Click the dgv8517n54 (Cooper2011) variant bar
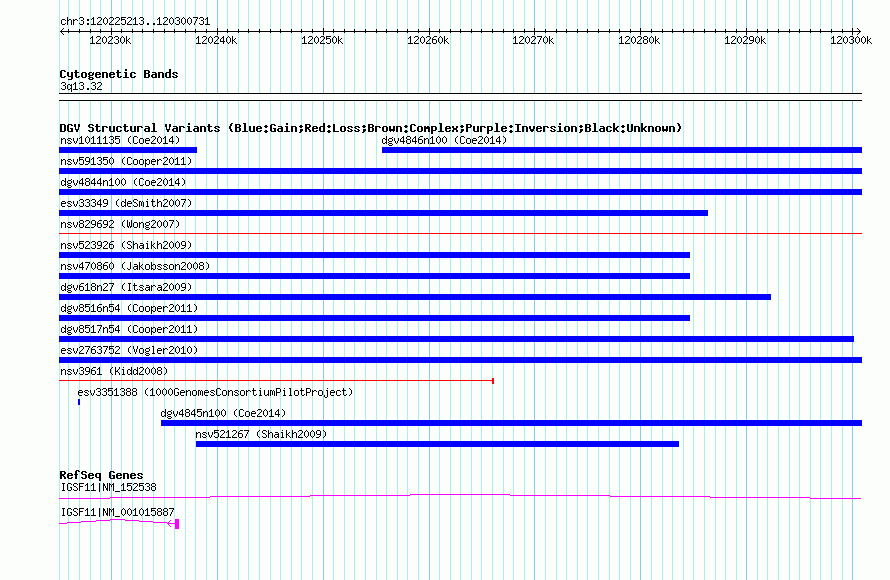Image resolution: width=890 pixels, height=580 pixels. (x=456, y=339)
